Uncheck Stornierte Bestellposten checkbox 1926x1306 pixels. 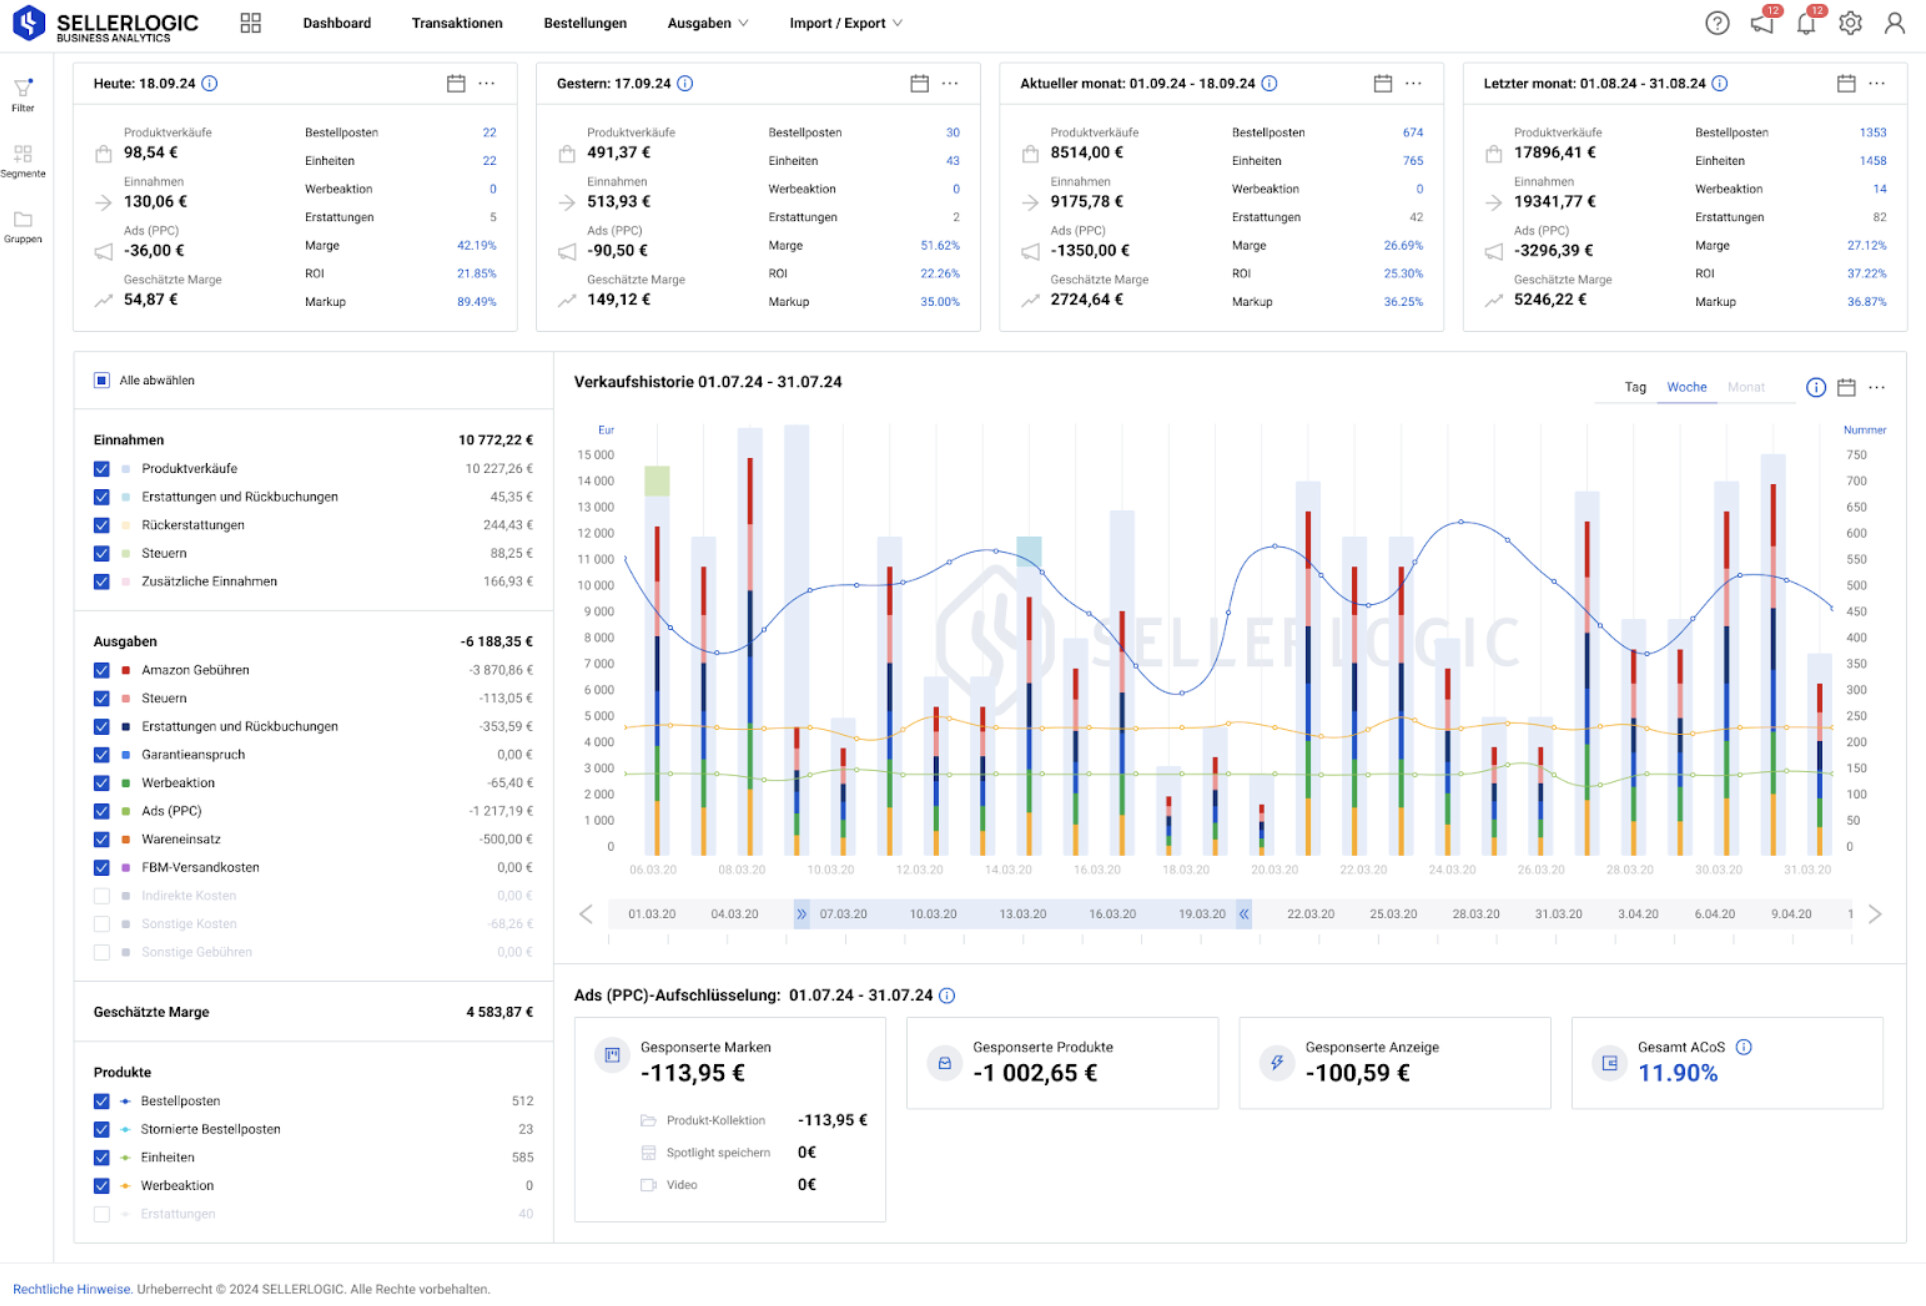[x=101, y=1129]
